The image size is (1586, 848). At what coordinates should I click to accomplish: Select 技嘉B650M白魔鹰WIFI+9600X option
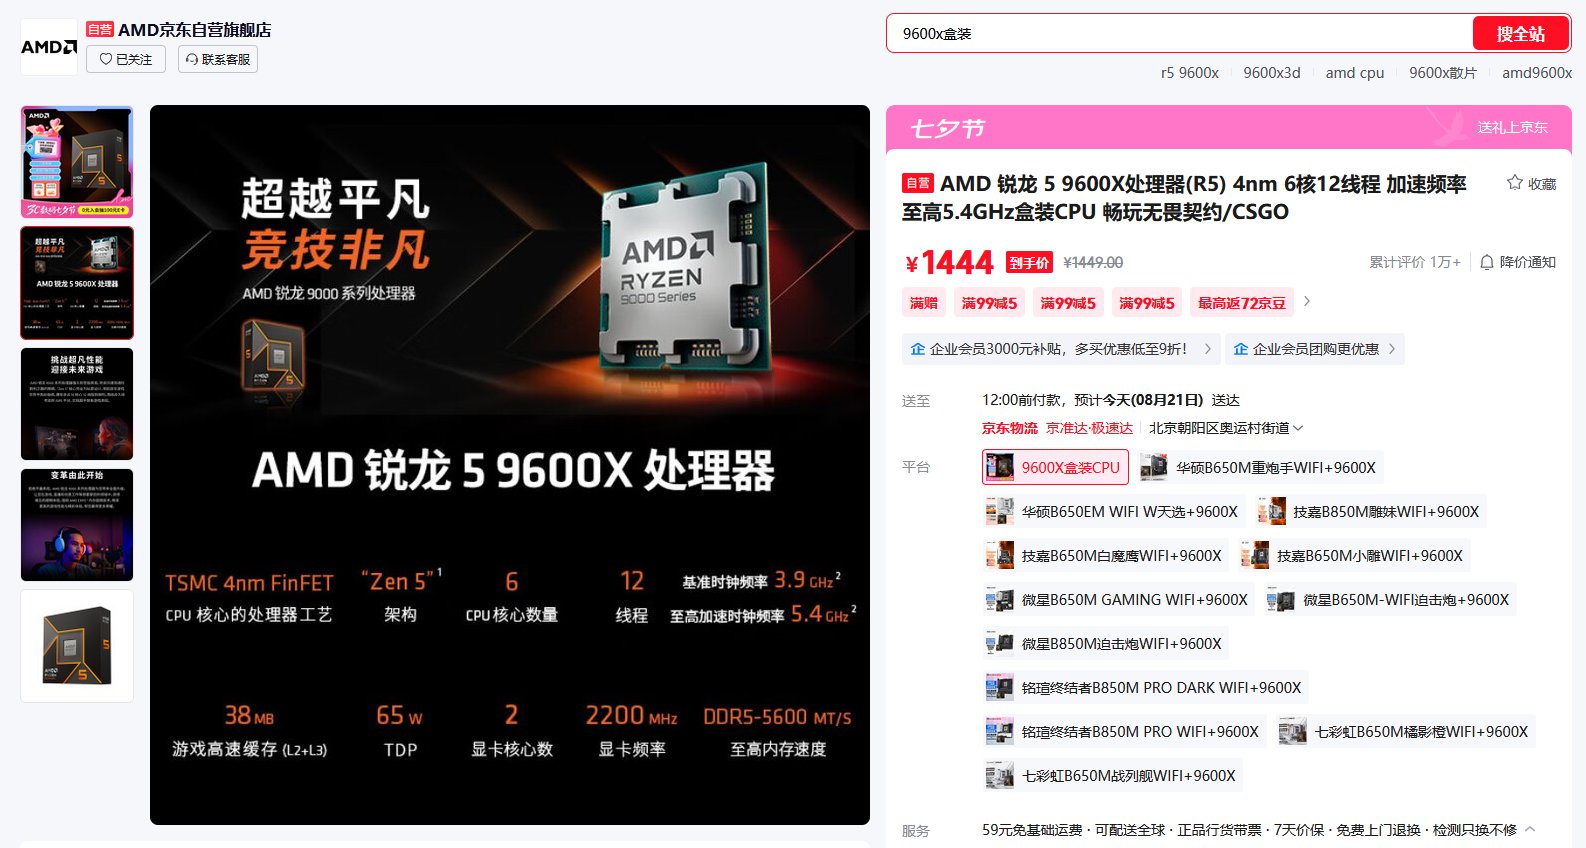[1105, 555]
